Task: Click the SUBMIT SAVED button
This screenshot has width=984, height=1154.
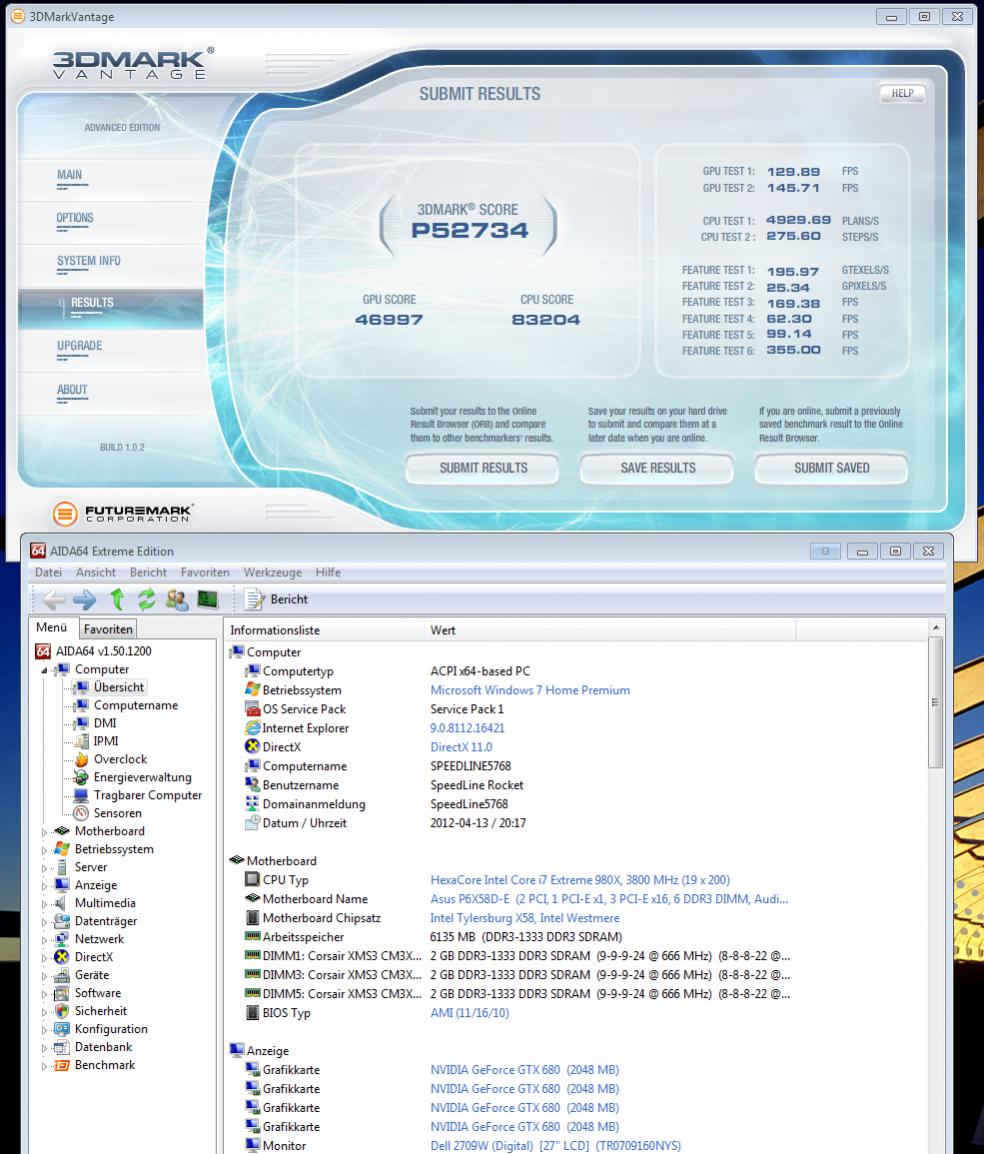Action: click(832, 468)
